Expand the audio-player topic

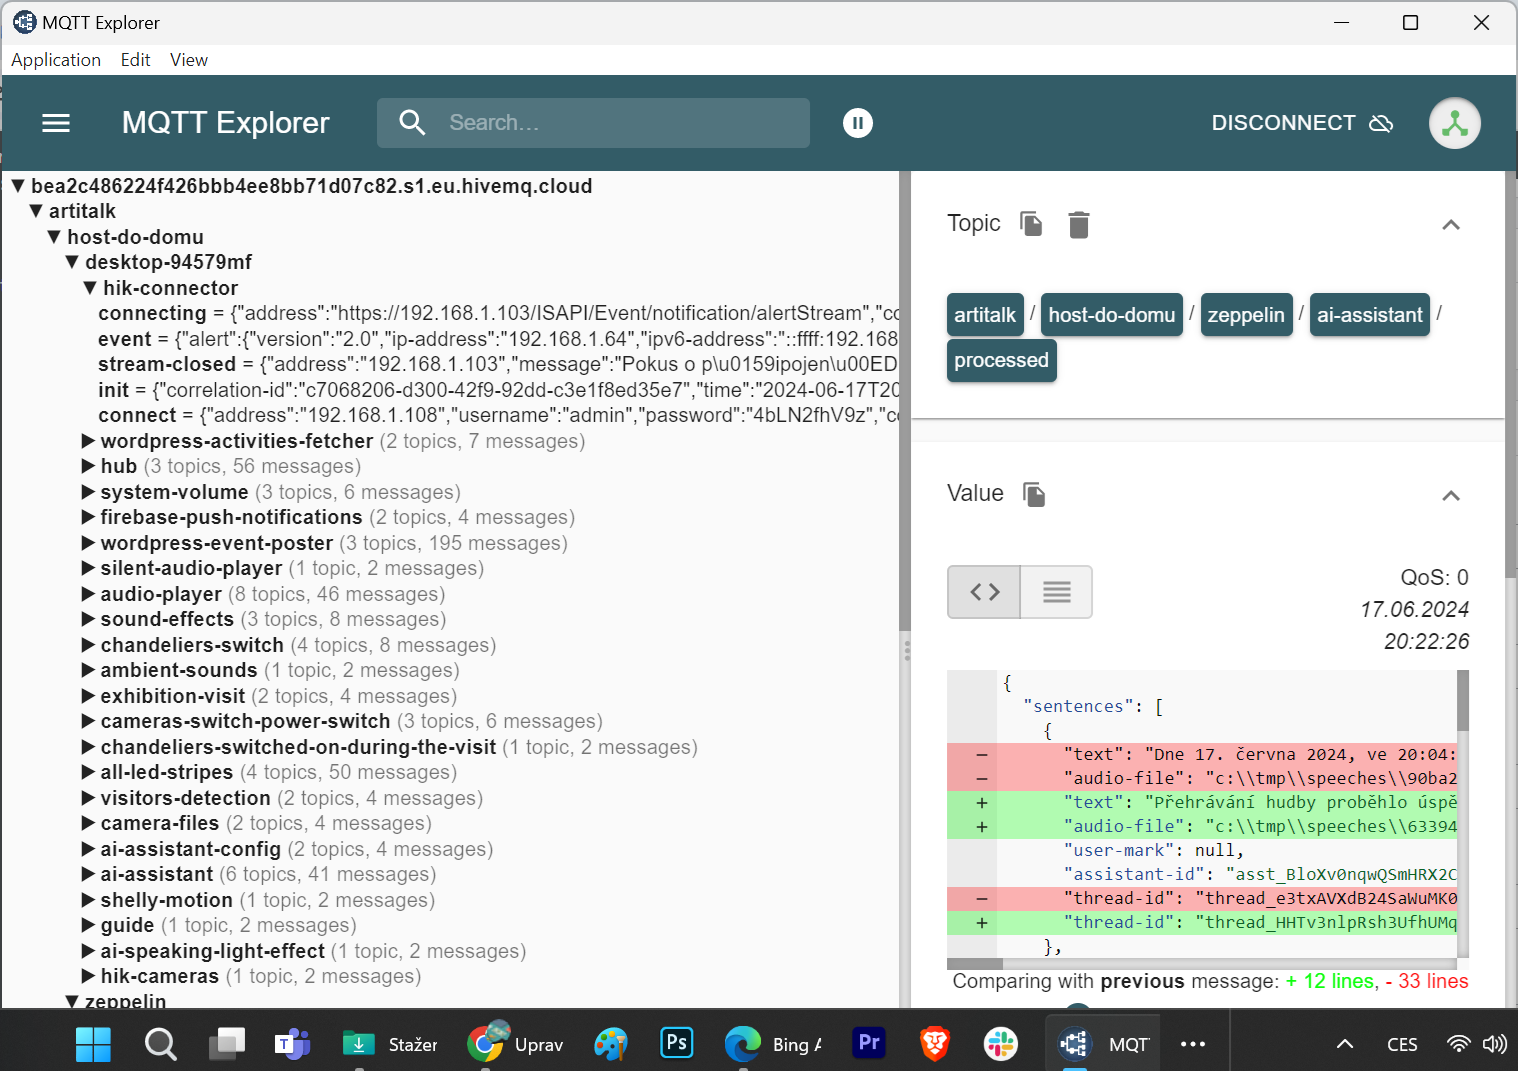click(88, 594)
